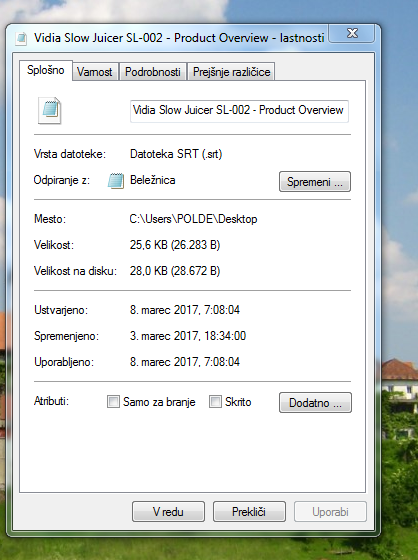This screenshot has height=560, width=418.
Task: Close the lastnosti dialog with the X
Action: [x=352, y=34]
